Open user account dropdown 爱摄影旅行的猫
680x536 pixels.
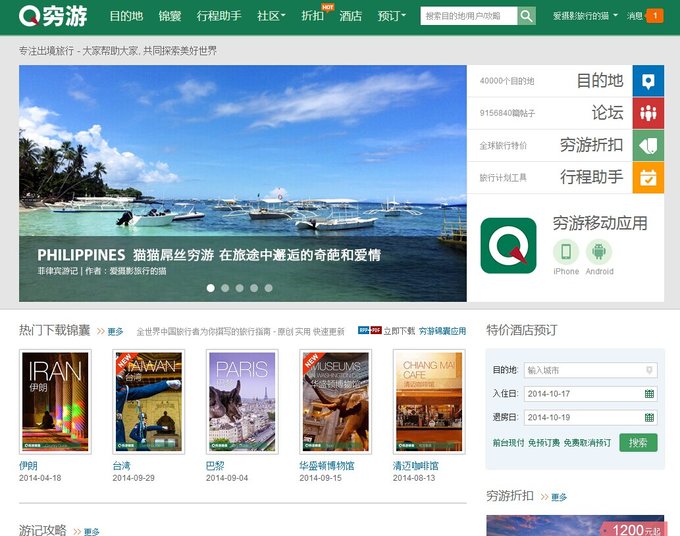[585, 16]
